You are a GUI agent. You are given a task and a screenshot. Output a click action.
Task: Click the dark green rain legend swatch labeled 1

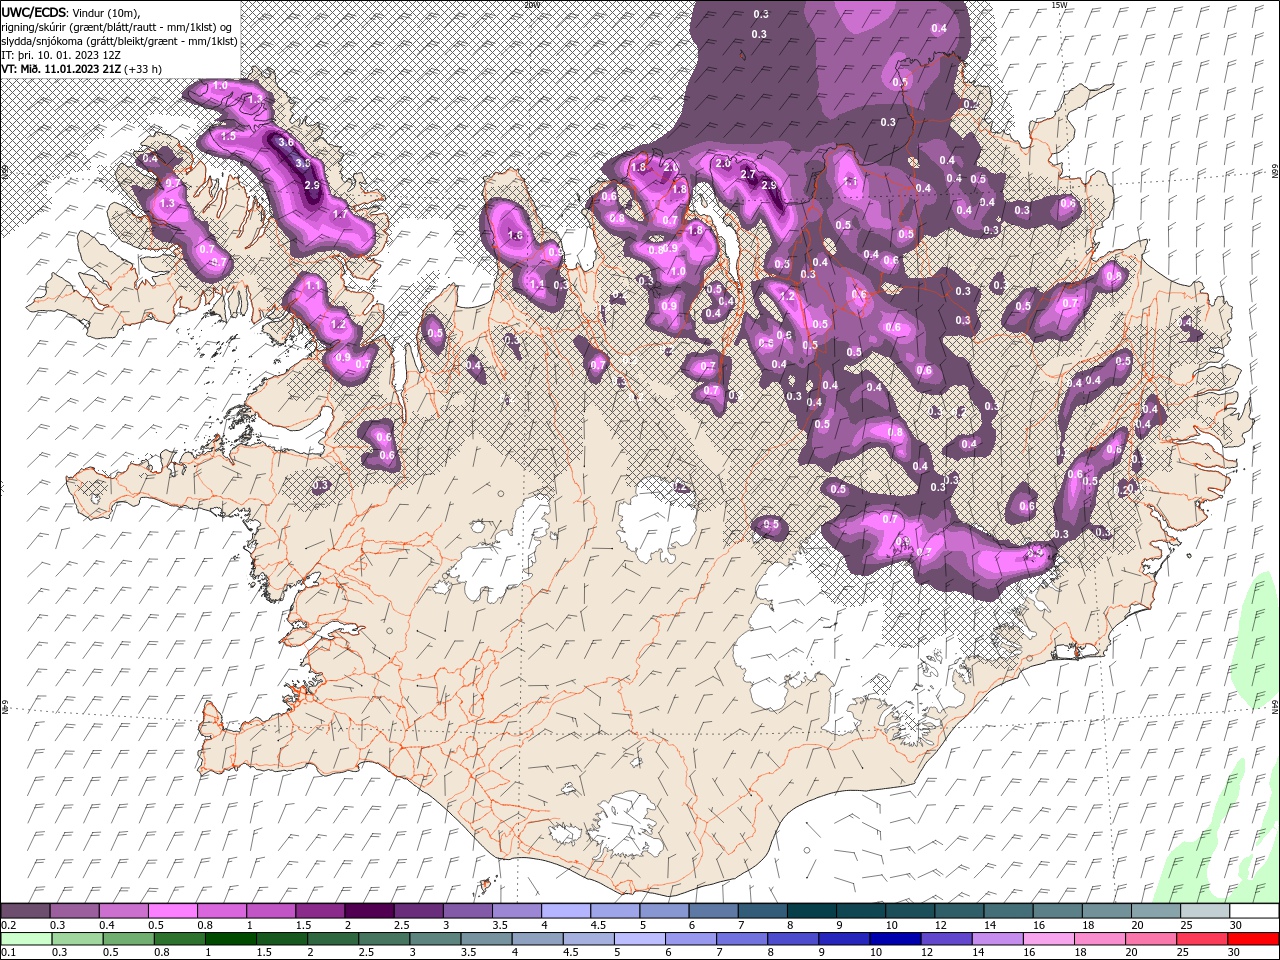pos(231,939)
